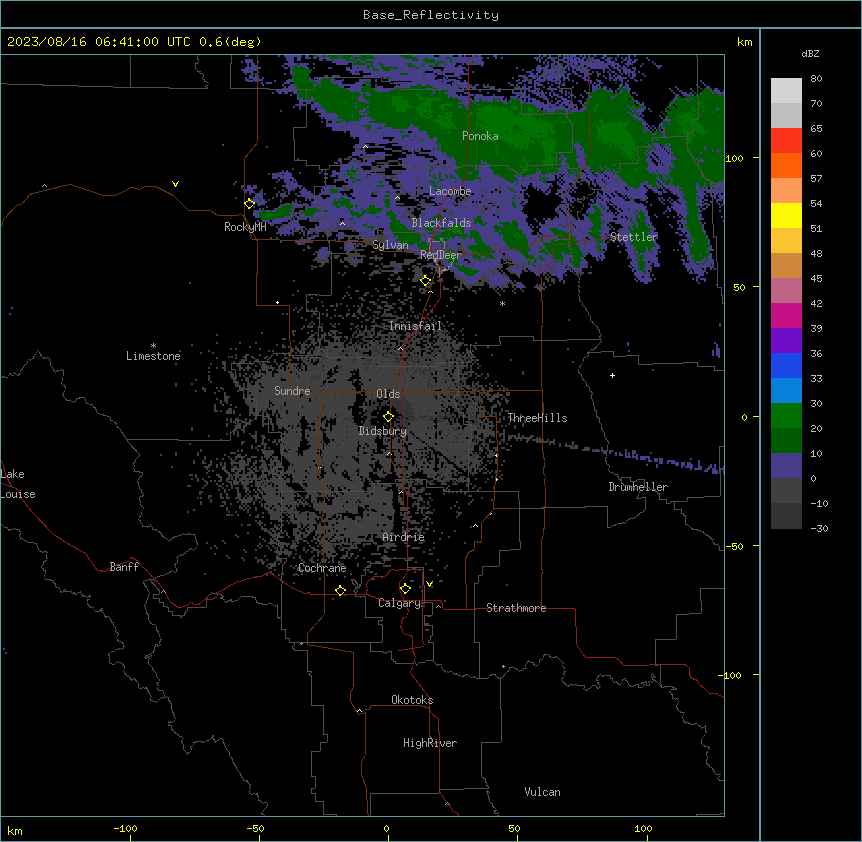862x842 pixels.
Task: Click the Banff town label
Action: [124, 567]
